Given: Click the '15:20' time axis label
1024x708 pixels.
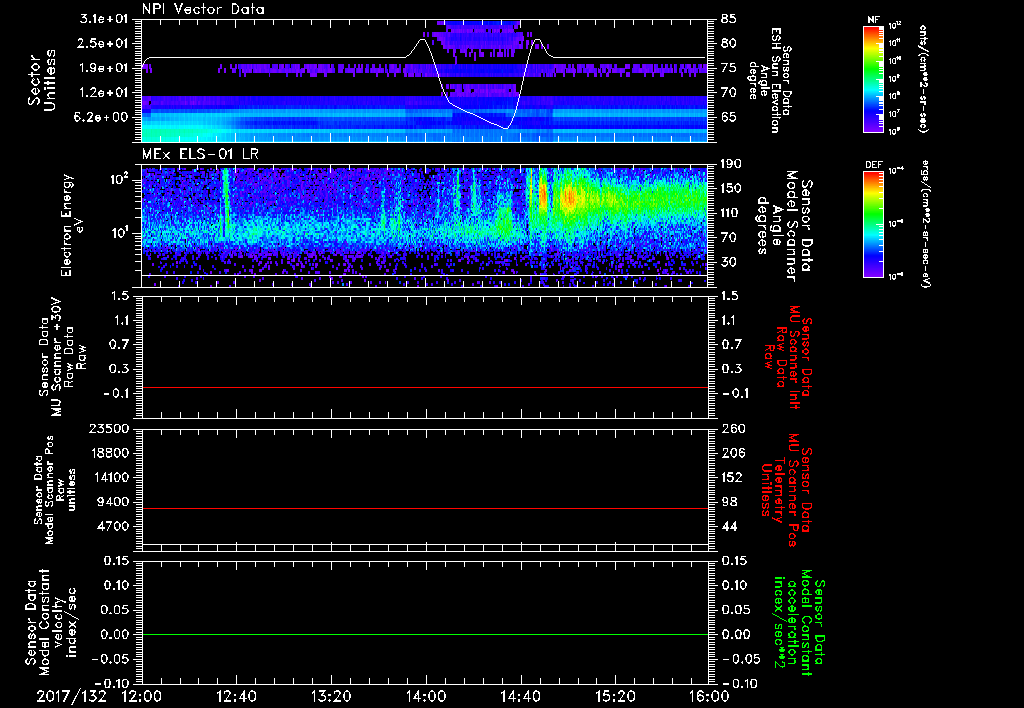Looking at the screenshot, I should 615,696.
